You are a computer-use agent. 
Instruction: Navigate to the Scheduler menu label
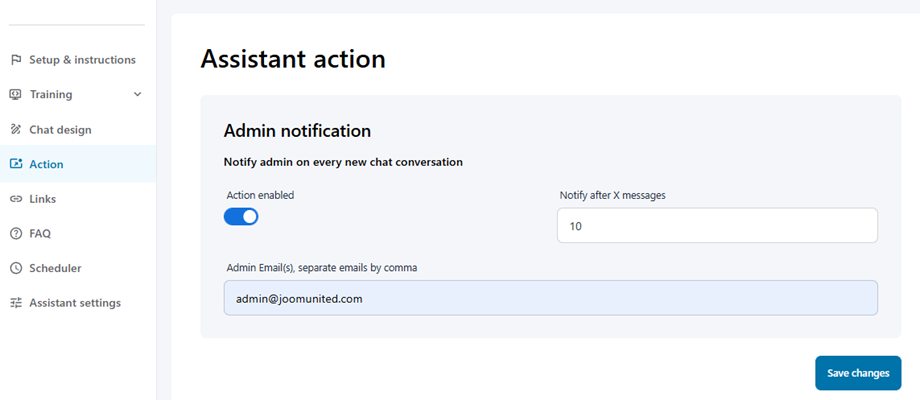[x=55, y=268]
